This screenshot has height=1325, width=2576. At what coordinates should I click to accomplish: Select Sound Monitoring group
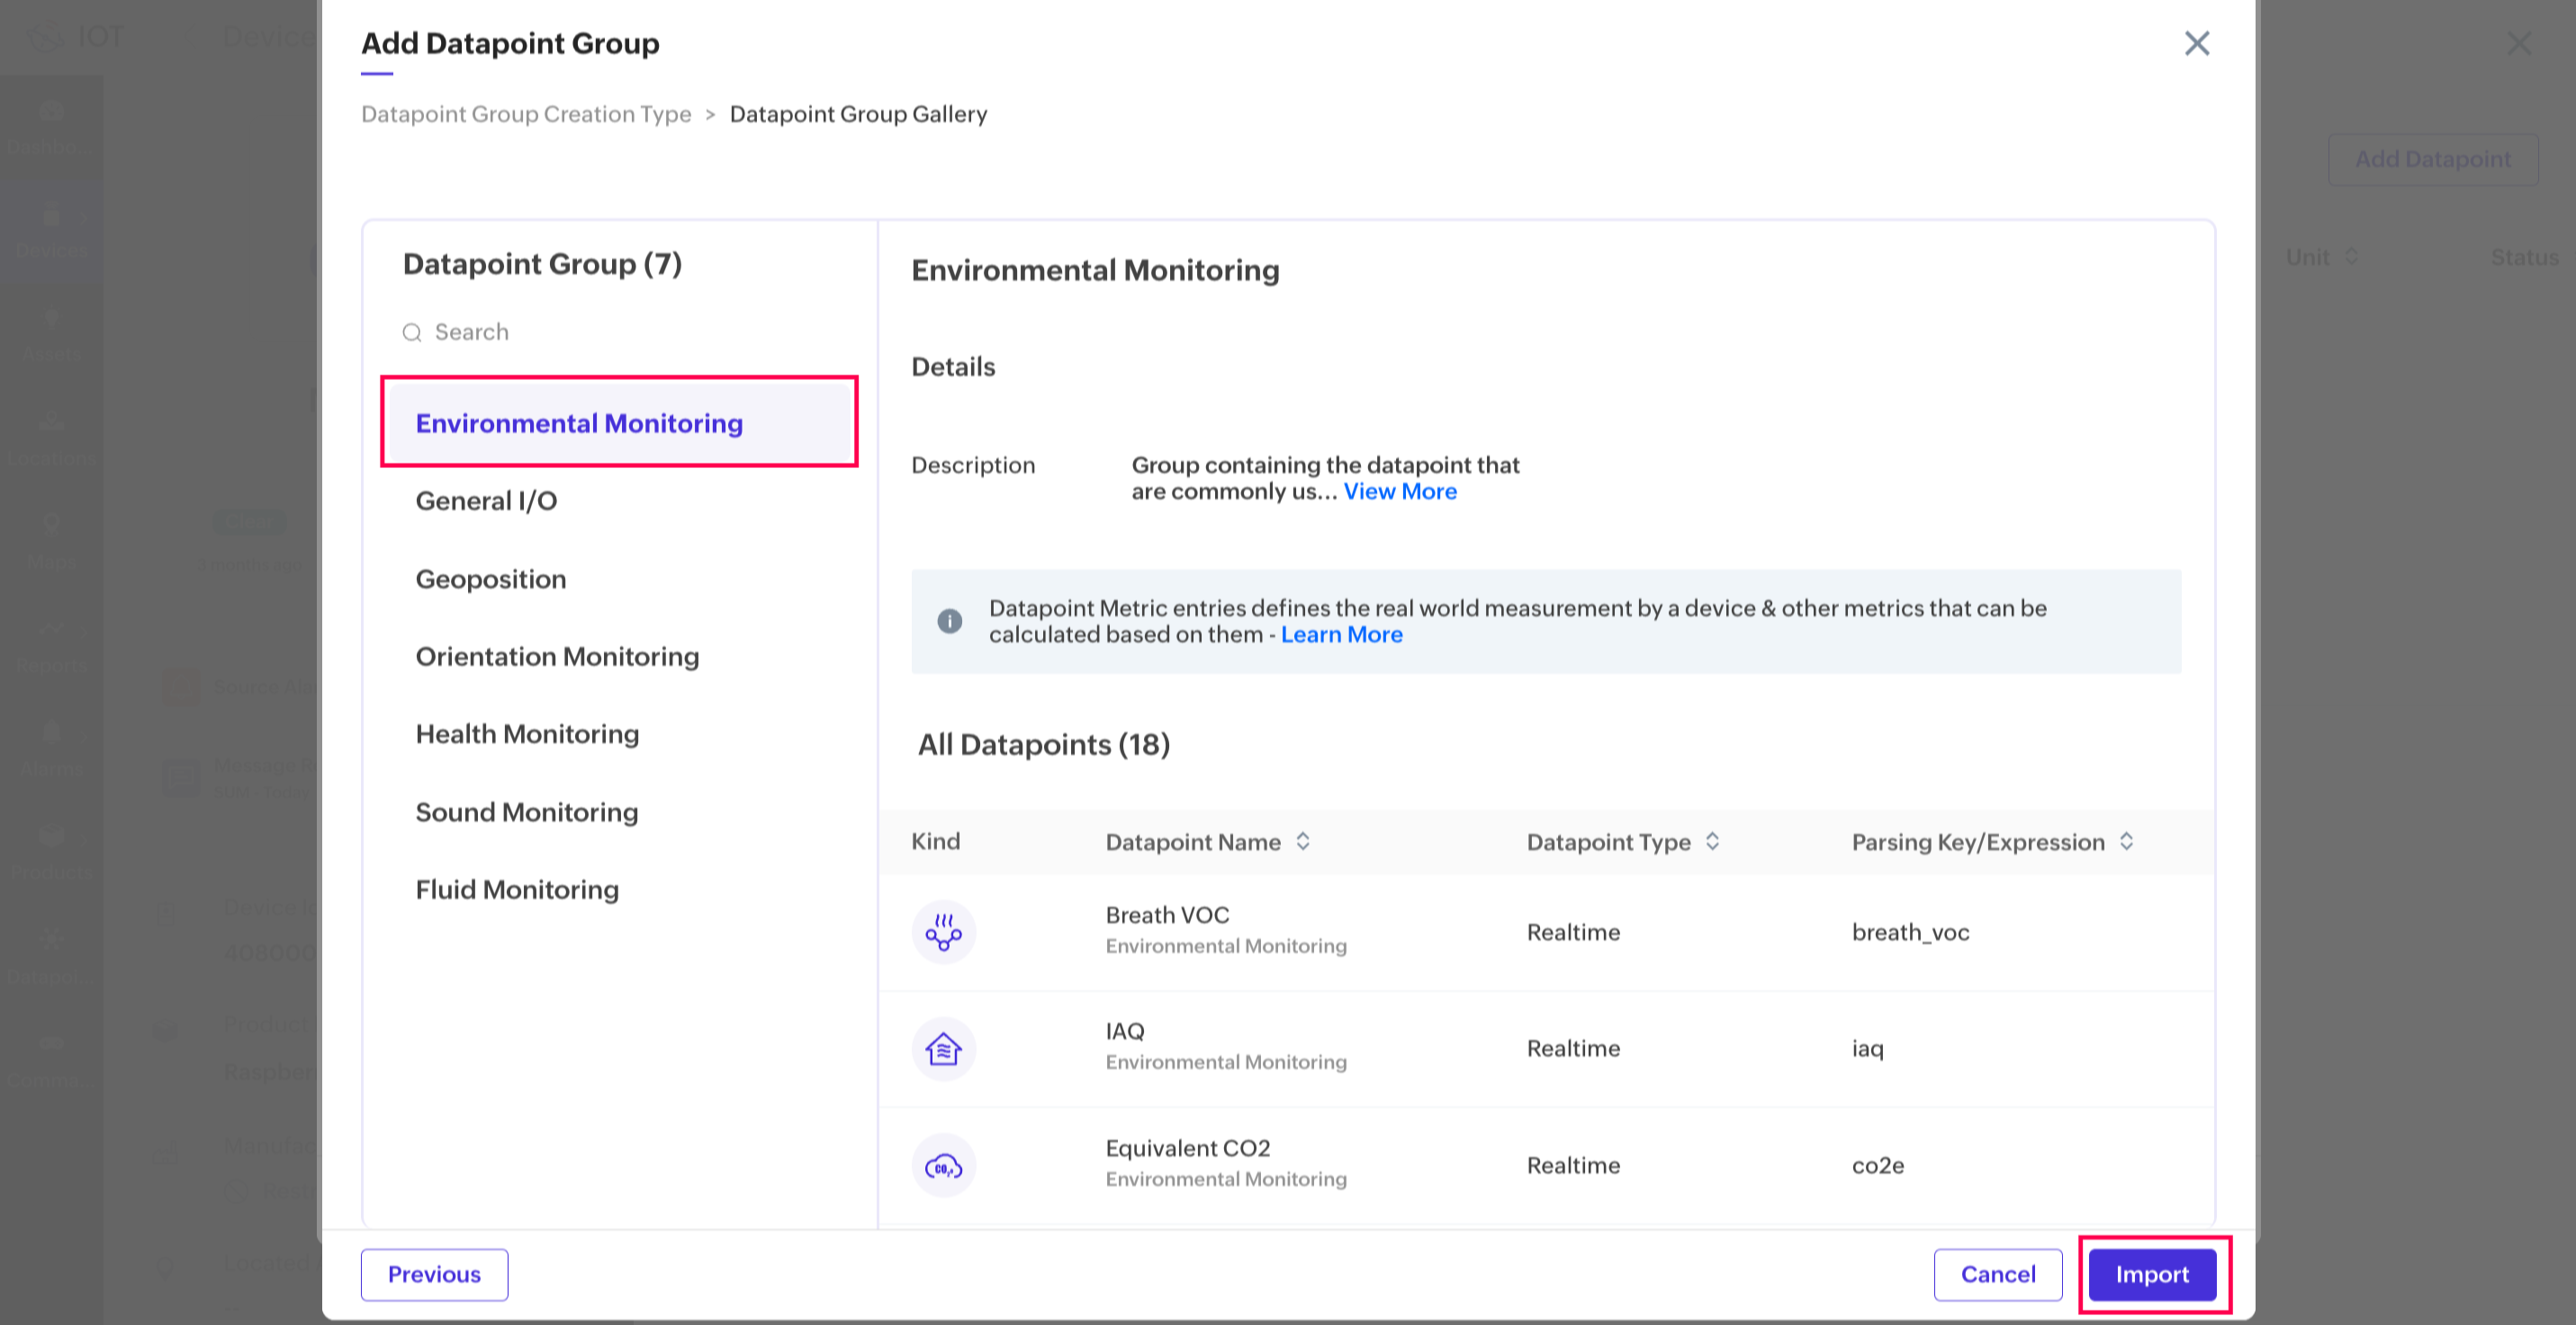pos(526,812)
